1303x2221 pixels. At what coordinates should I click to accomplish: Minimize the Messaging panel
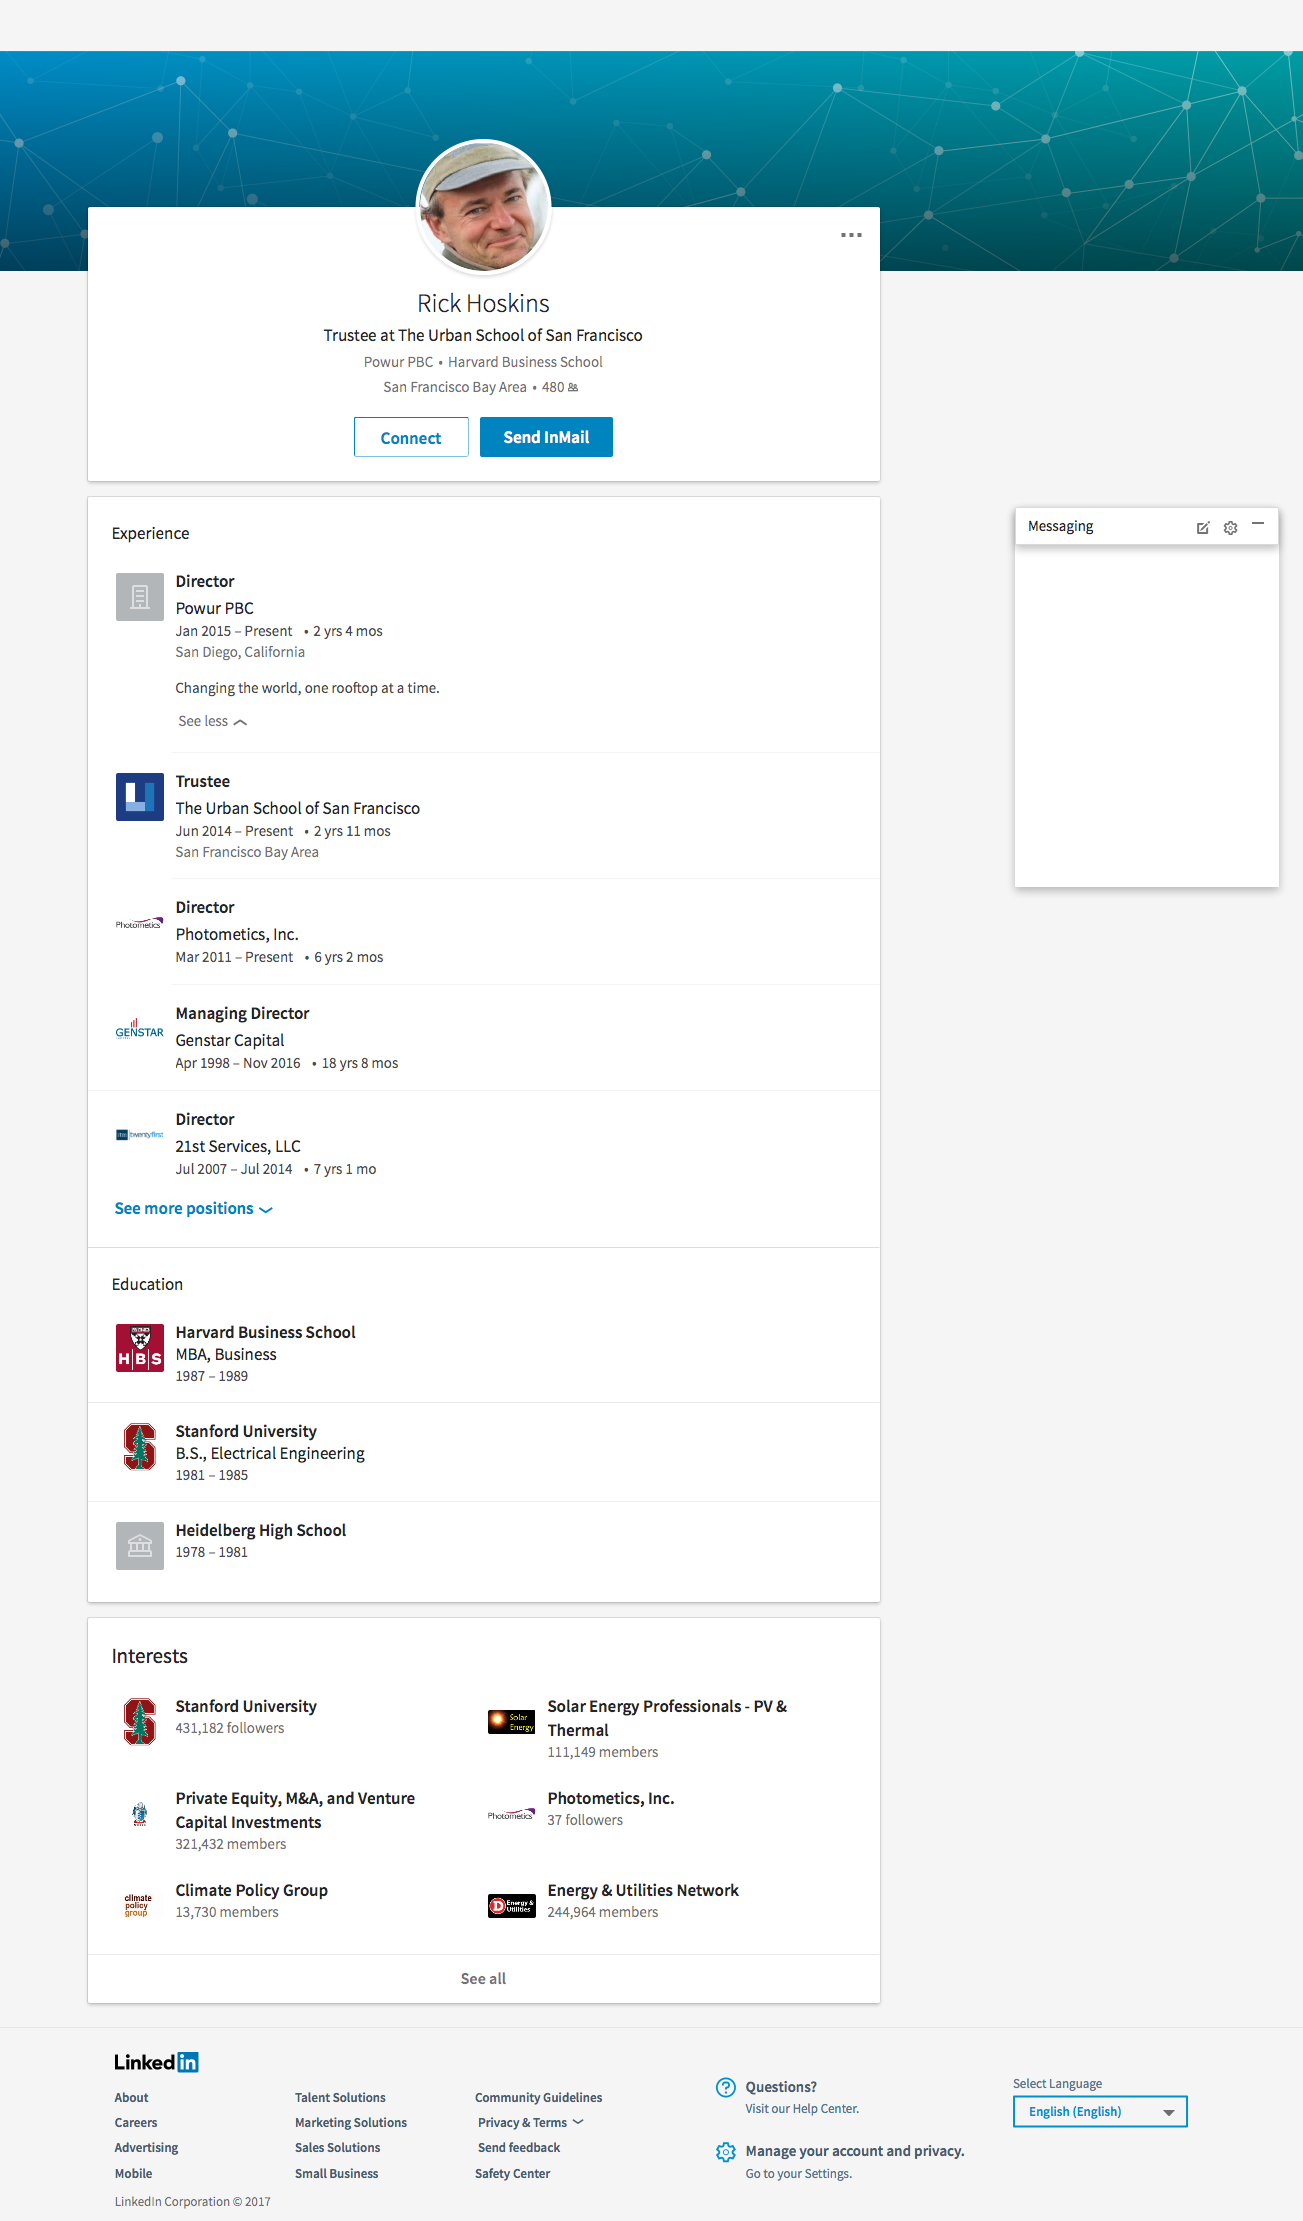point(1258,524)
